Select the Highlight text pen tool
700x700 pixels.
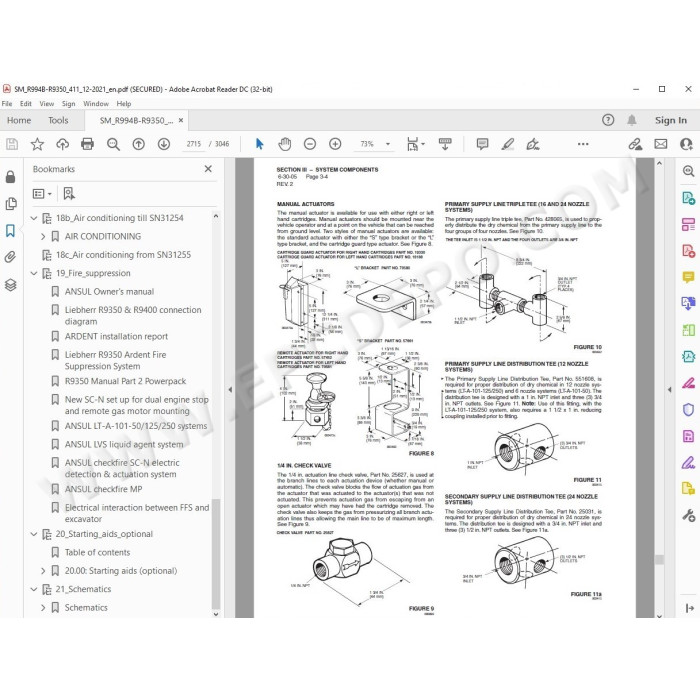point(508,144)
